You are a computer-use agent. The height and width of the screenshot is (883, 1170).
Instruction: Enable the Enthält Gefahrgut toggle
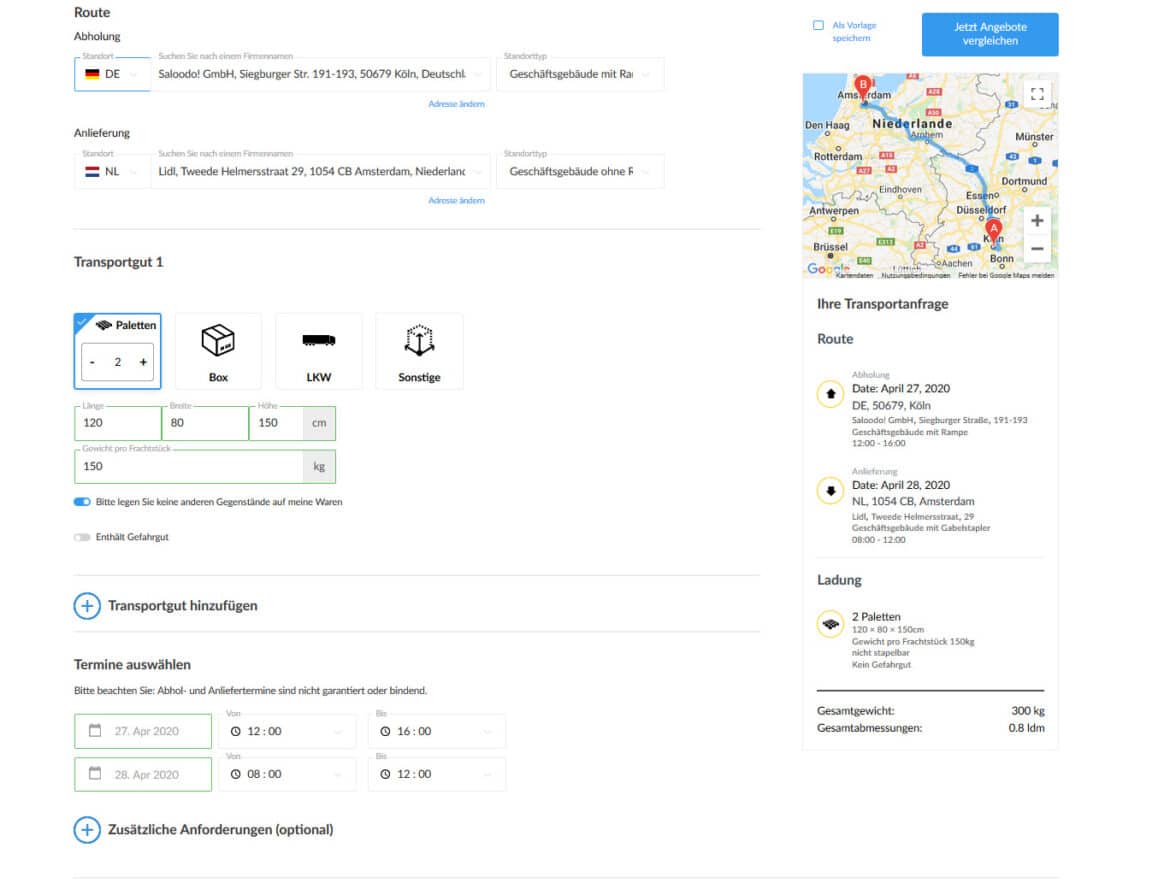[x=82, y=537]
